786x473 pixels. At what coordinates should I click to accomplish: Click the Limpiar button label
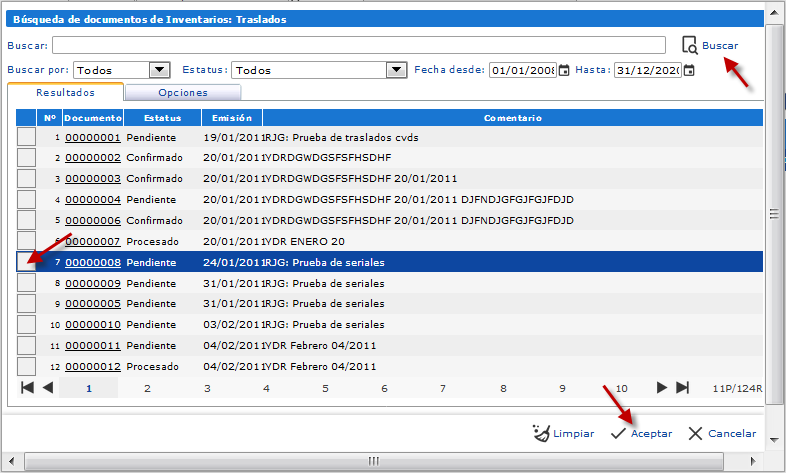tap(573, 433)
